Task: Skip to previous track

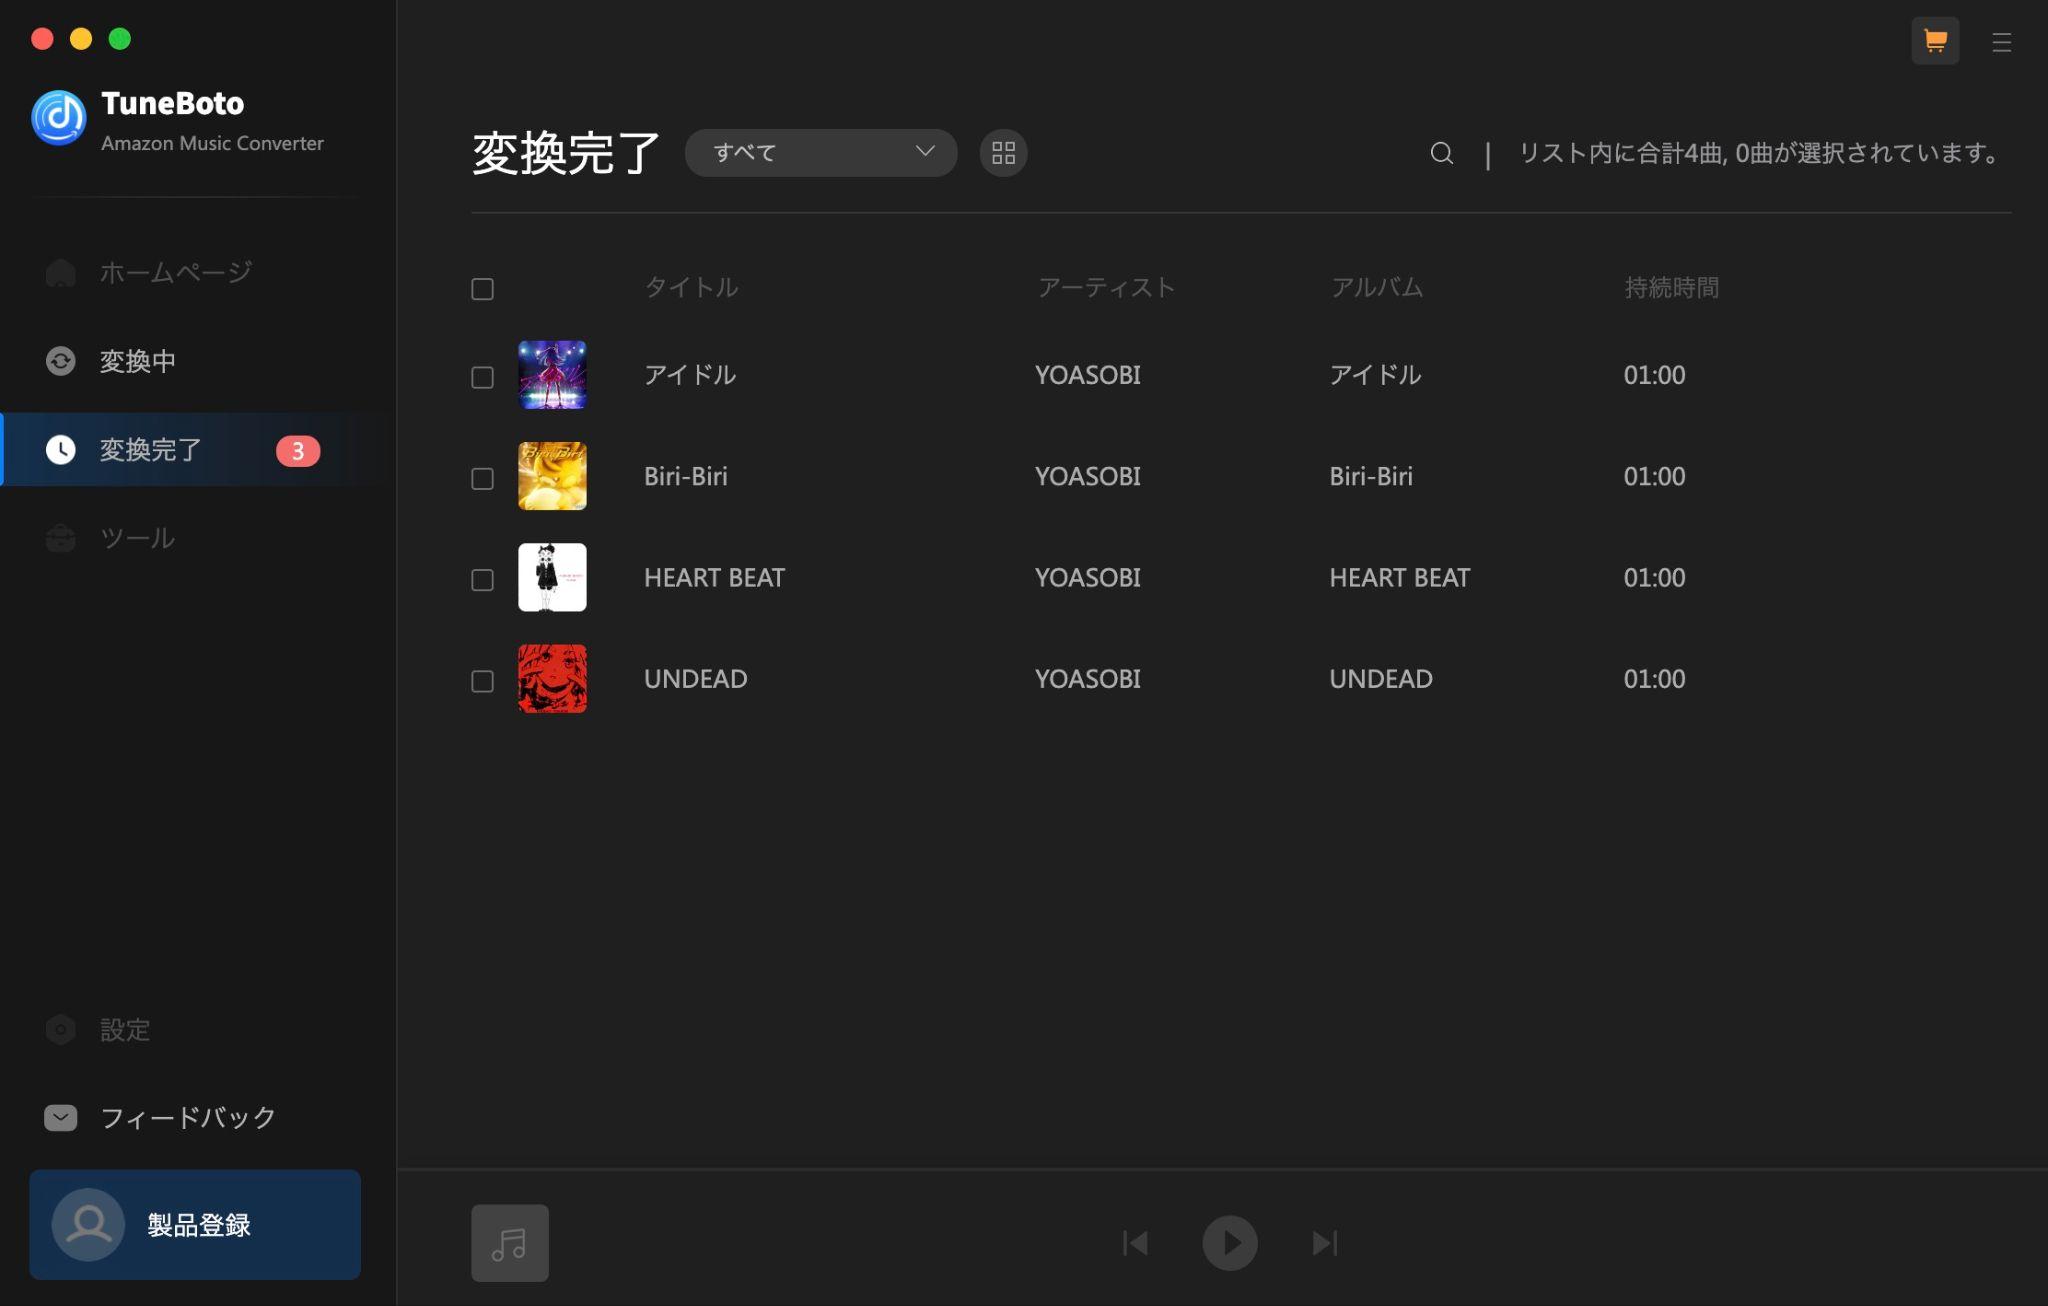Action: pyautogui.click(x=1135, y=1243)
